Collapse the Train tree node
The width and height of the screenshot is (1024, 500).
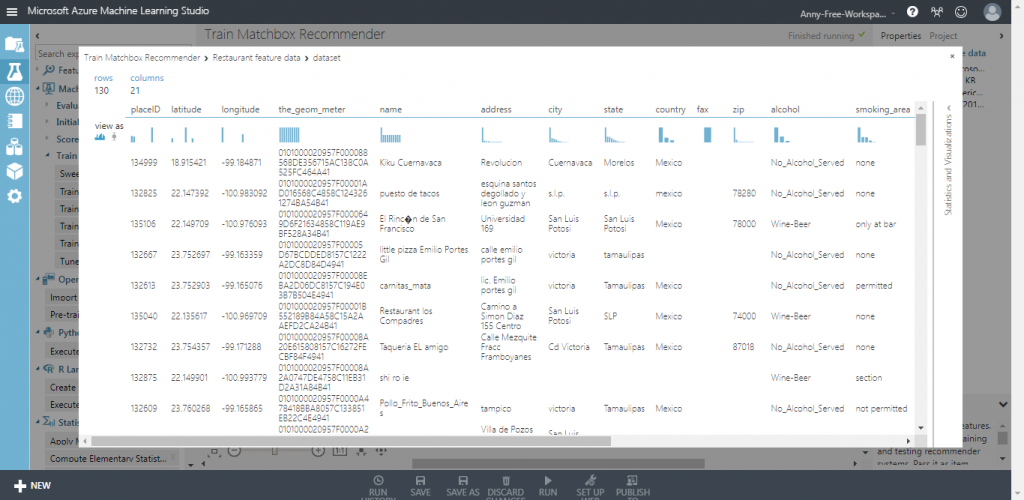pyautogui.click(x=47, y=155)
